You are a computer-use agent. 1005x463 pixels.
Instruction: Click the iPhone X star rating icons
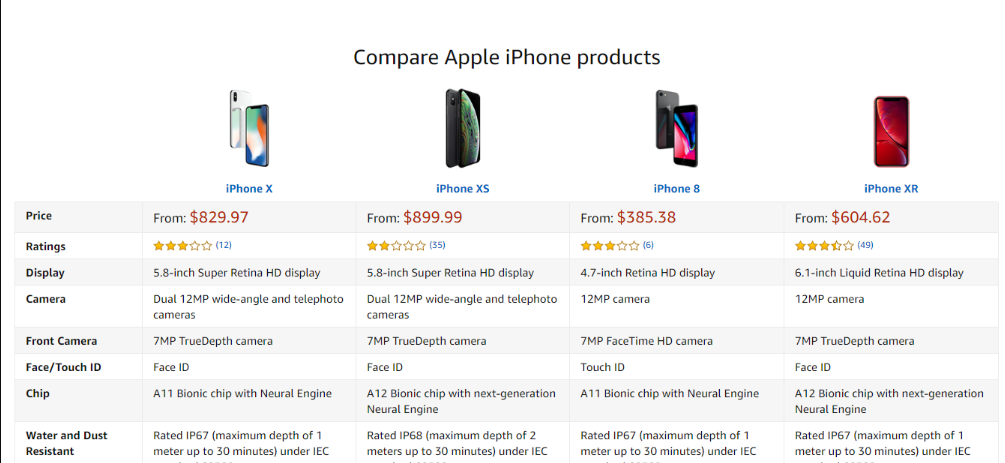(x=183, y=246)
